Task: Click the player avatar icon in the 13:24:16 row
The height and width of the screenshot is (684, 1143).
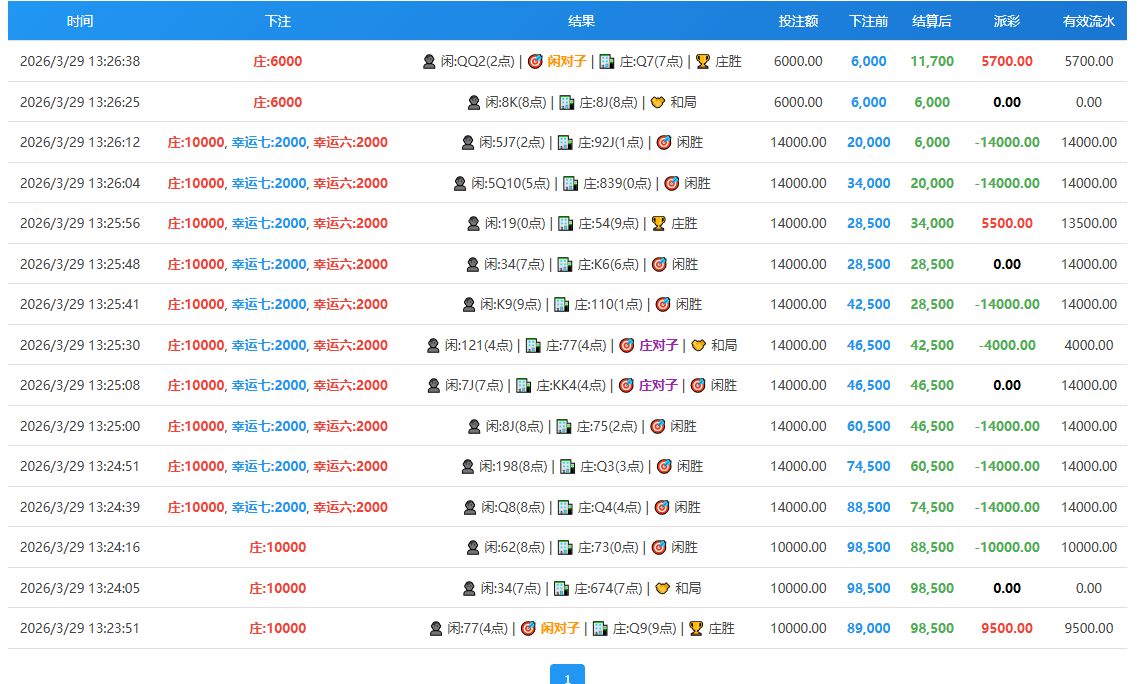Action: tap(472, 547)
